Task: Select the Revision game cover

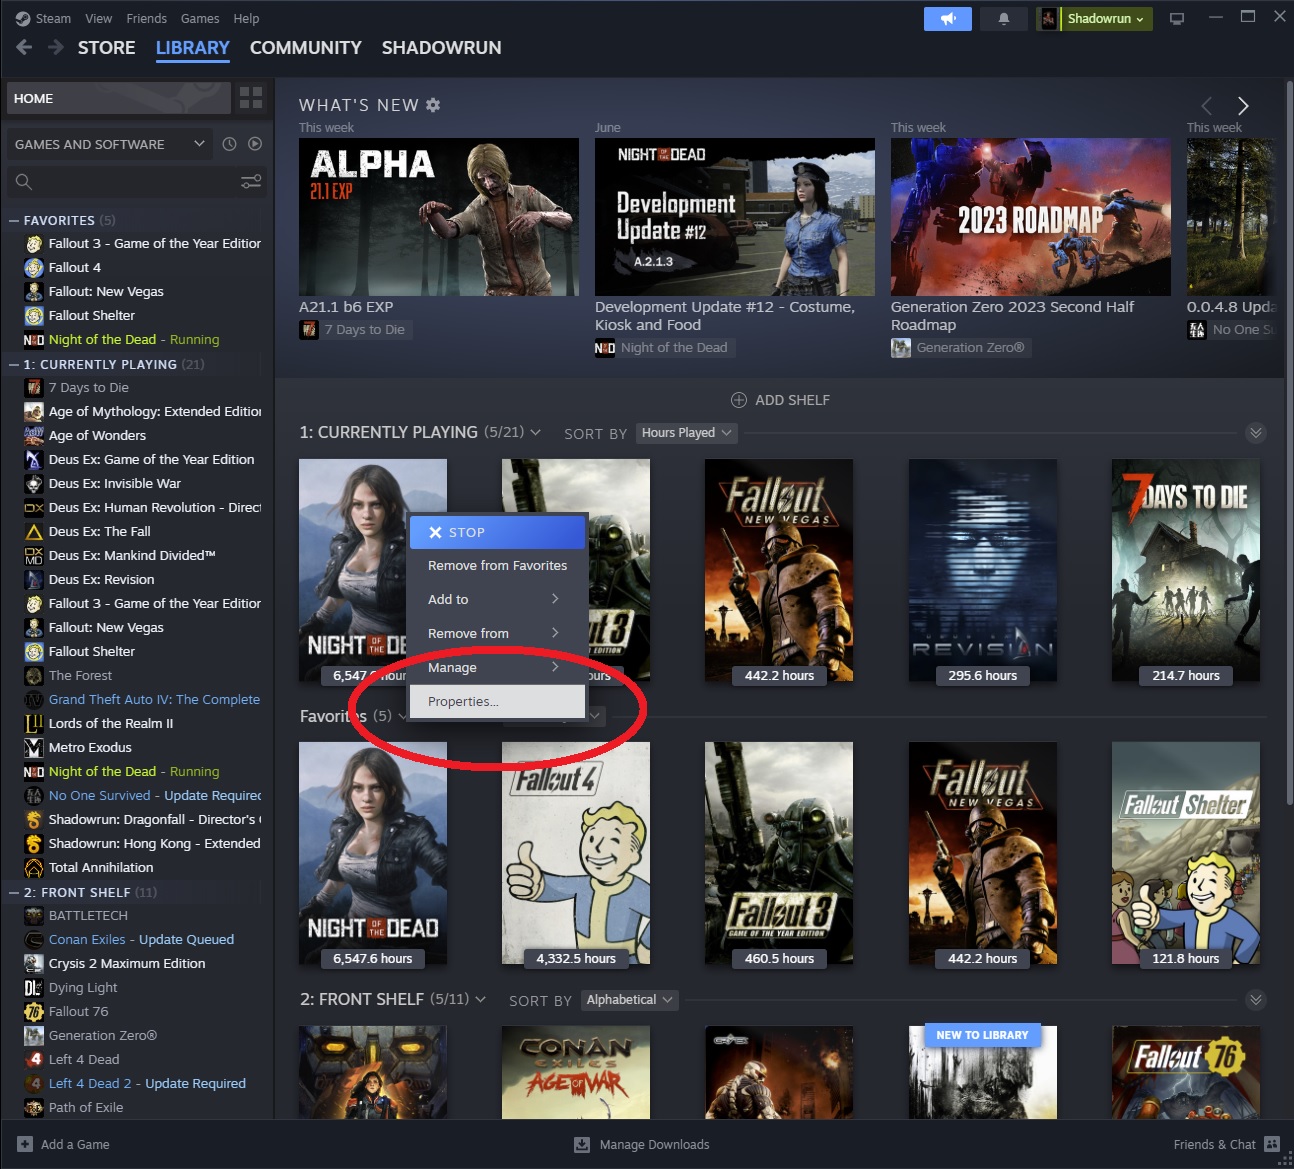Action: (x=983, y=571)
